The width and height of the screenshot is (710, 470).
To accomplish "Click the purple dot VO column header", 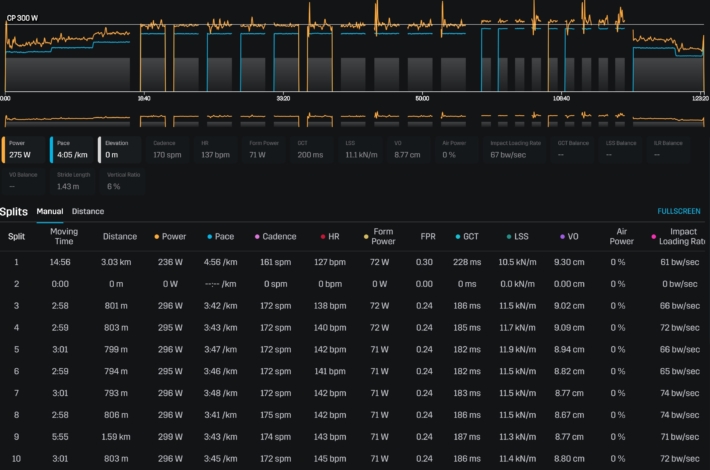I will (569, 237).
